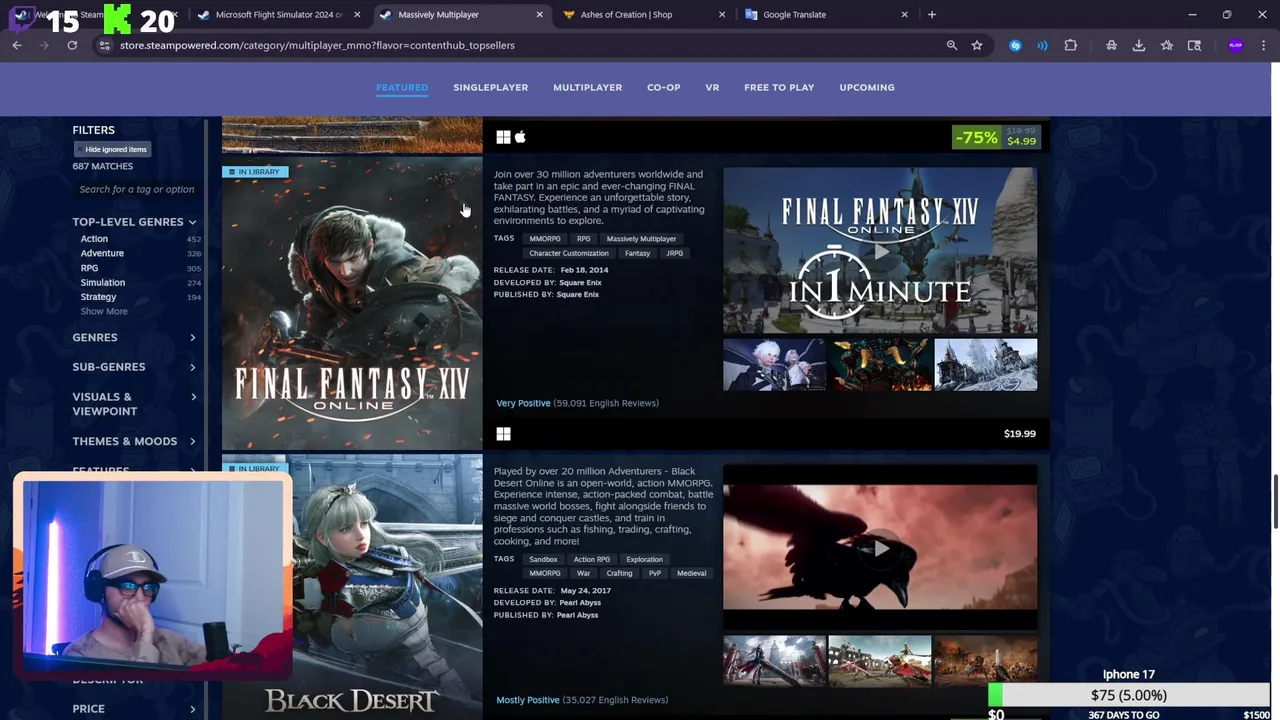Open the Upcoming tab
This screenshot has width=1280, height=720.
[867, 87]
